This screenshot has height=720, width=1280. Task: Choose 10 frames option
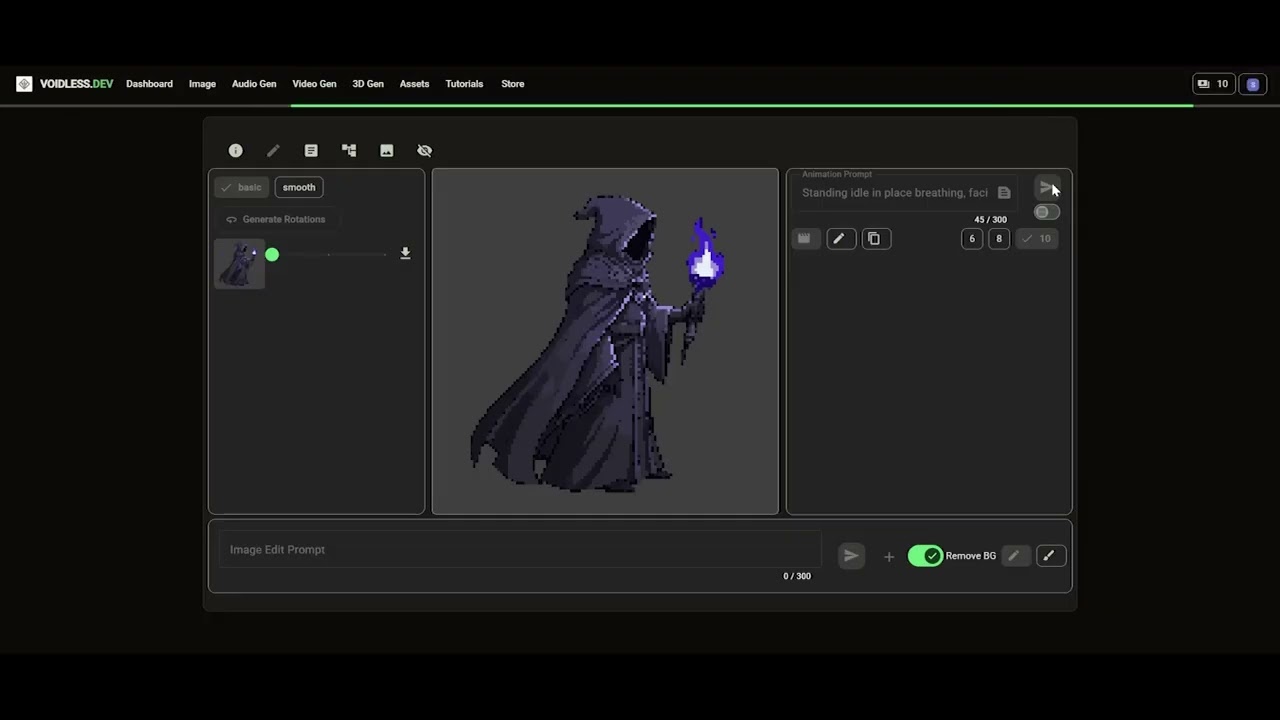tap(1037, 239)
